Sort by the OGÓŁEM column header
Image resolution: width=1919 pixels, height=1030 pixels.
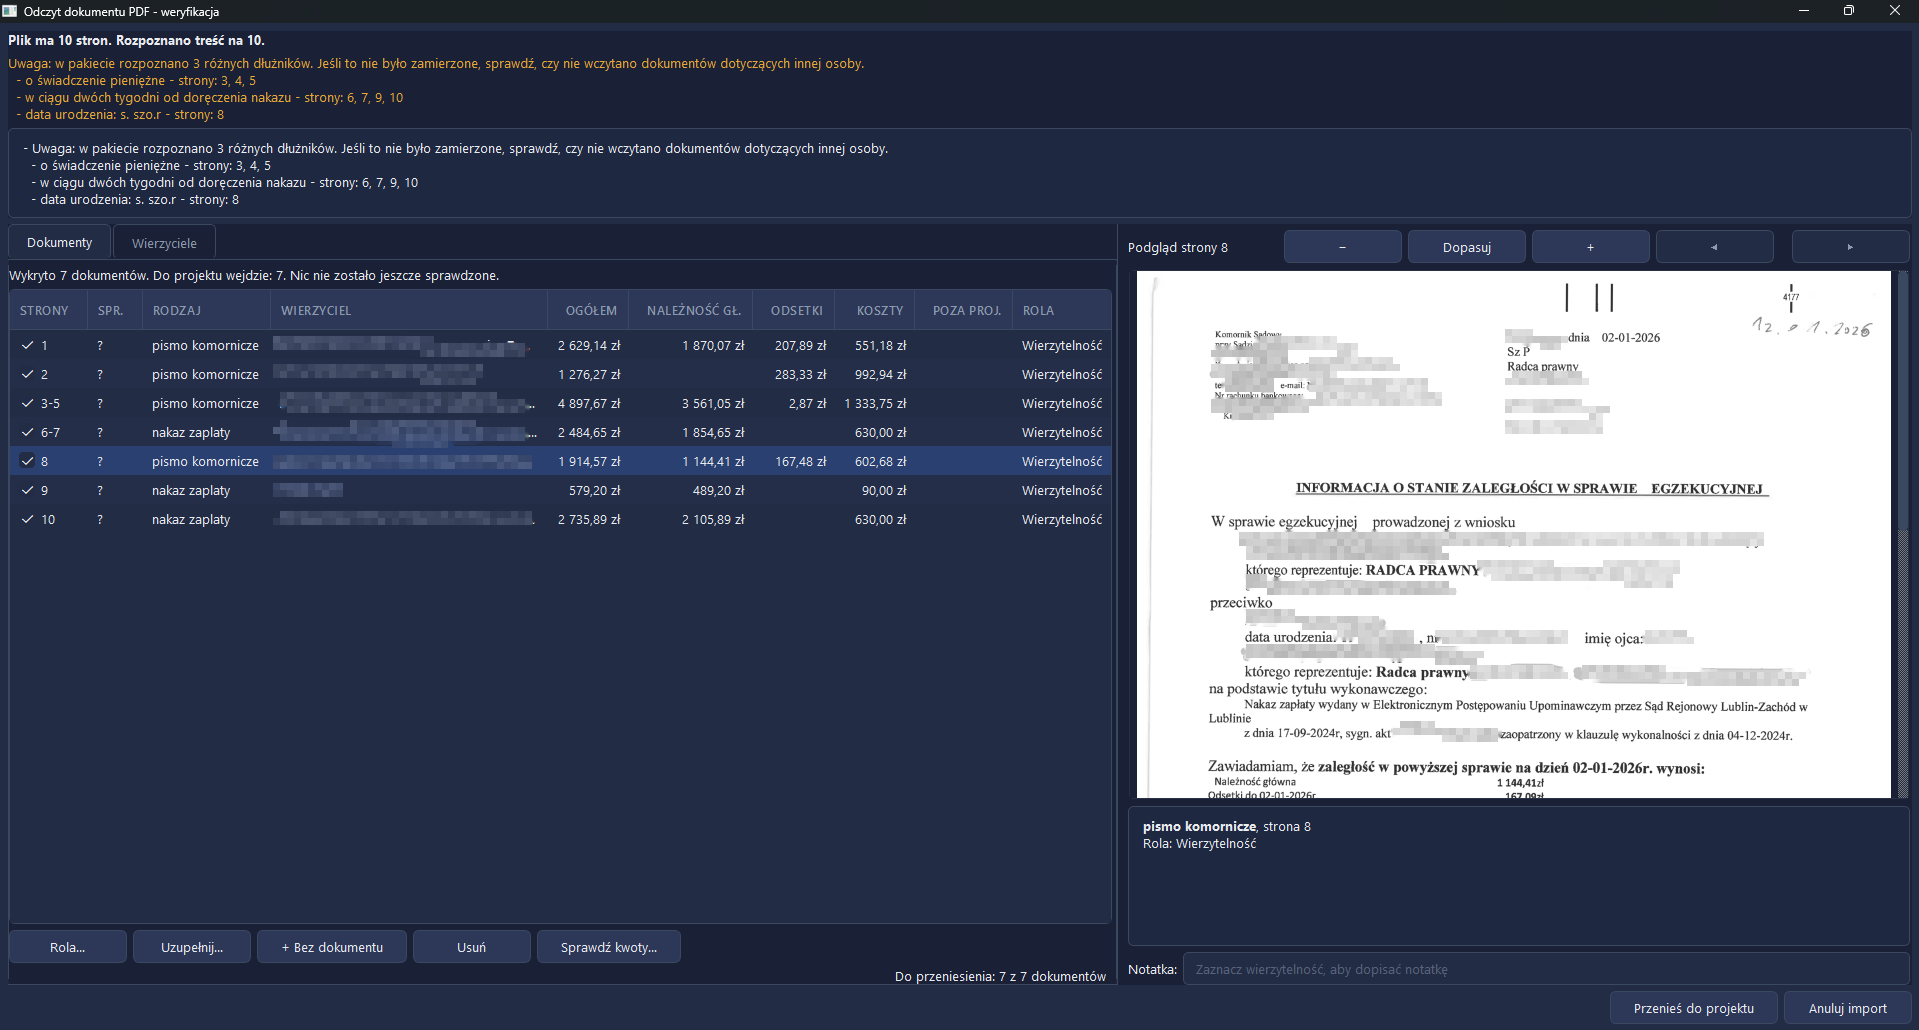coord(591,310)
